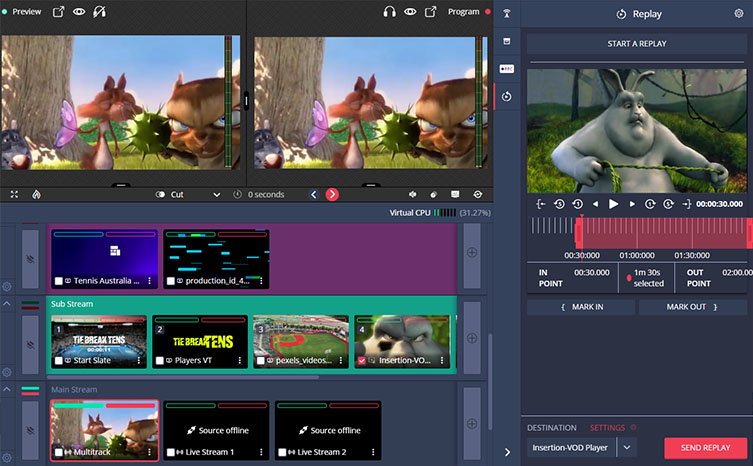Click the IN POINT time 00:30.000

tap(592, 272)
